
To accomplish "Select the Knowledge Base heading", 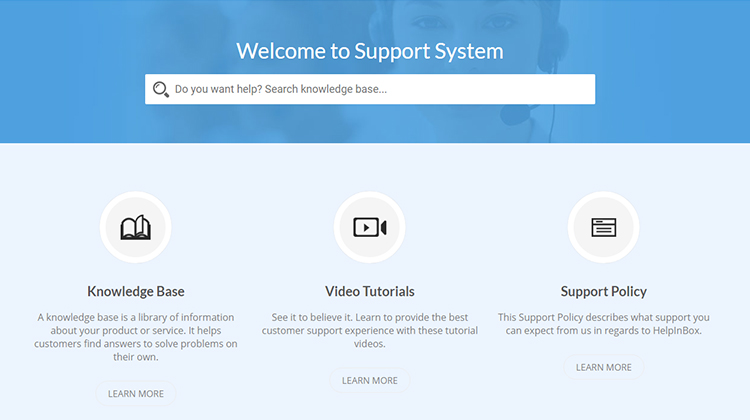I will 136,291.
